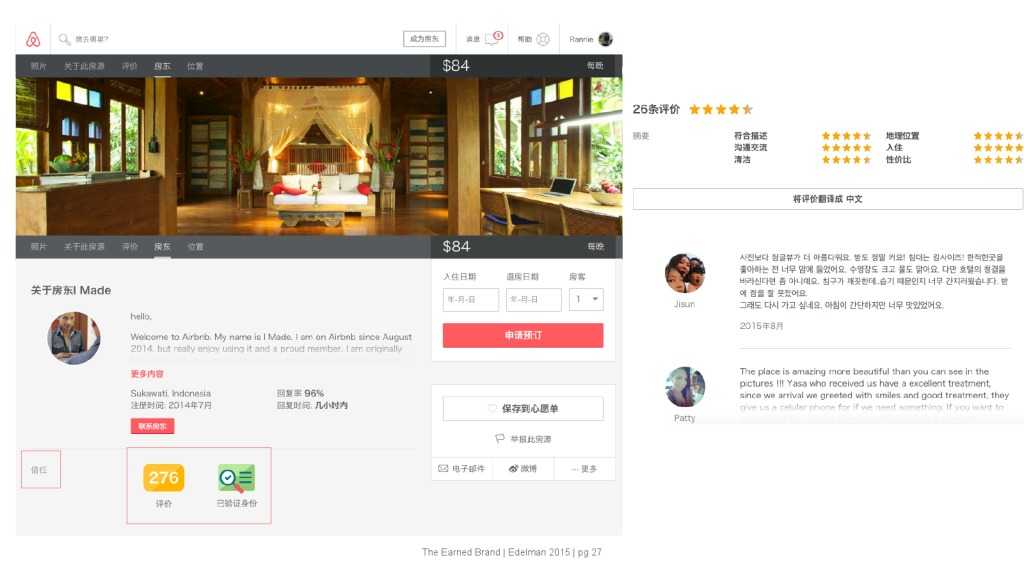1024x576 pixels.
Task: Open the guests count dropdown
Action: pos(586,299)
